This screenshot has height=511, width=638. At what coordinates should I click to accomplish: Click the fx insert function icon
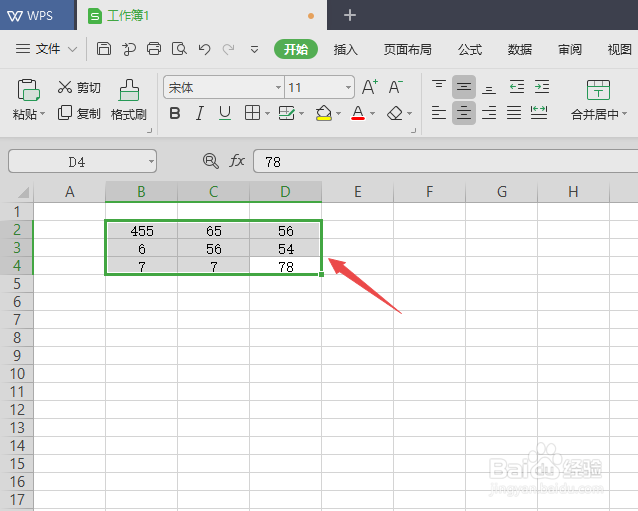pyautogui.click(x=237, y=161)
